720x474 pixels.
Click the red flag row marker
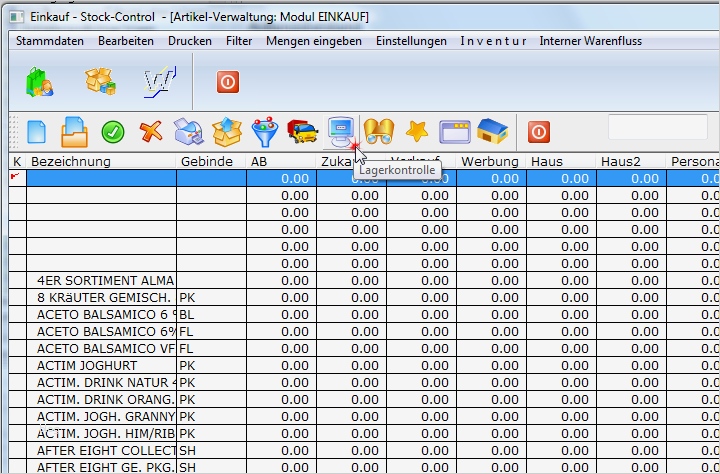[16, 177]
